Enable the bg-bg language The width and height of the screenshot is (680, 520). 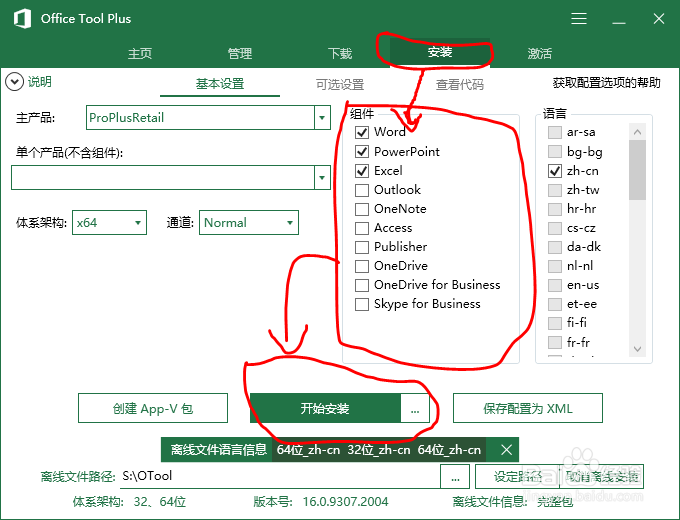coord(555,151)
